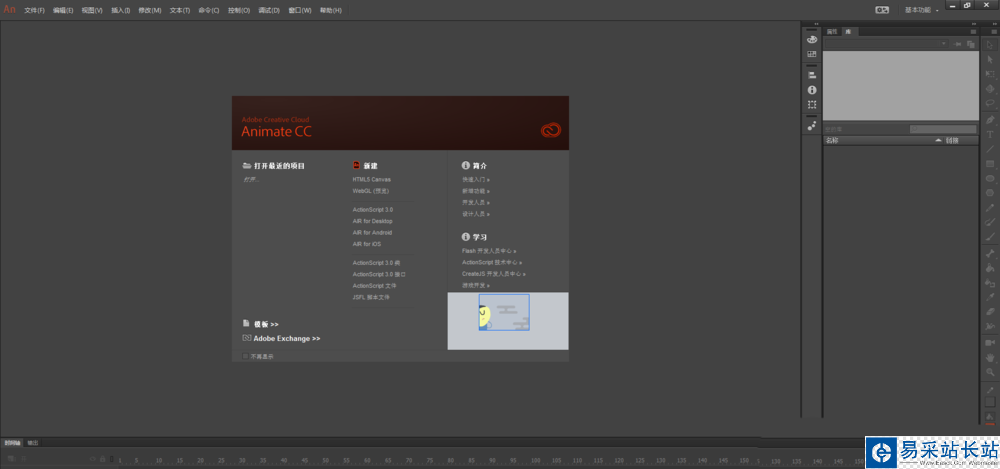
Task: Select the Paint Bucket tool
Action: tap(990, 268)
